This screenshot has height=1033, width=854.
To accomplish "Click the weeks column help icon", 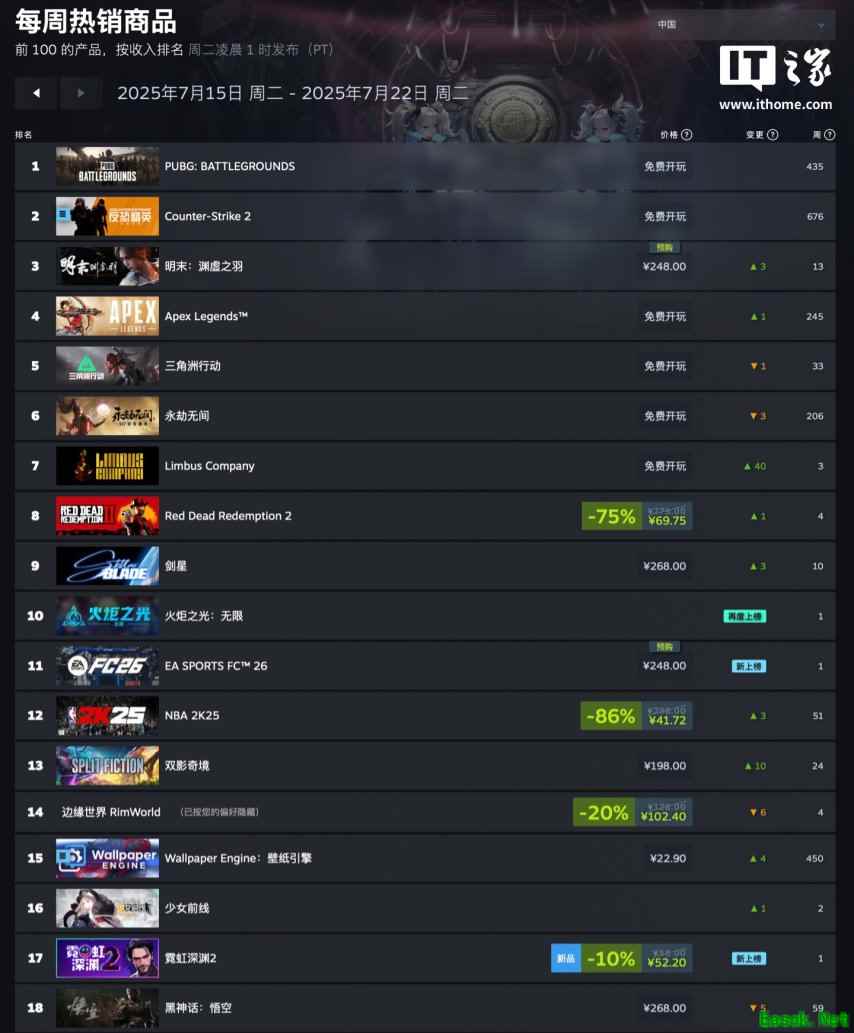I will 830,134.
